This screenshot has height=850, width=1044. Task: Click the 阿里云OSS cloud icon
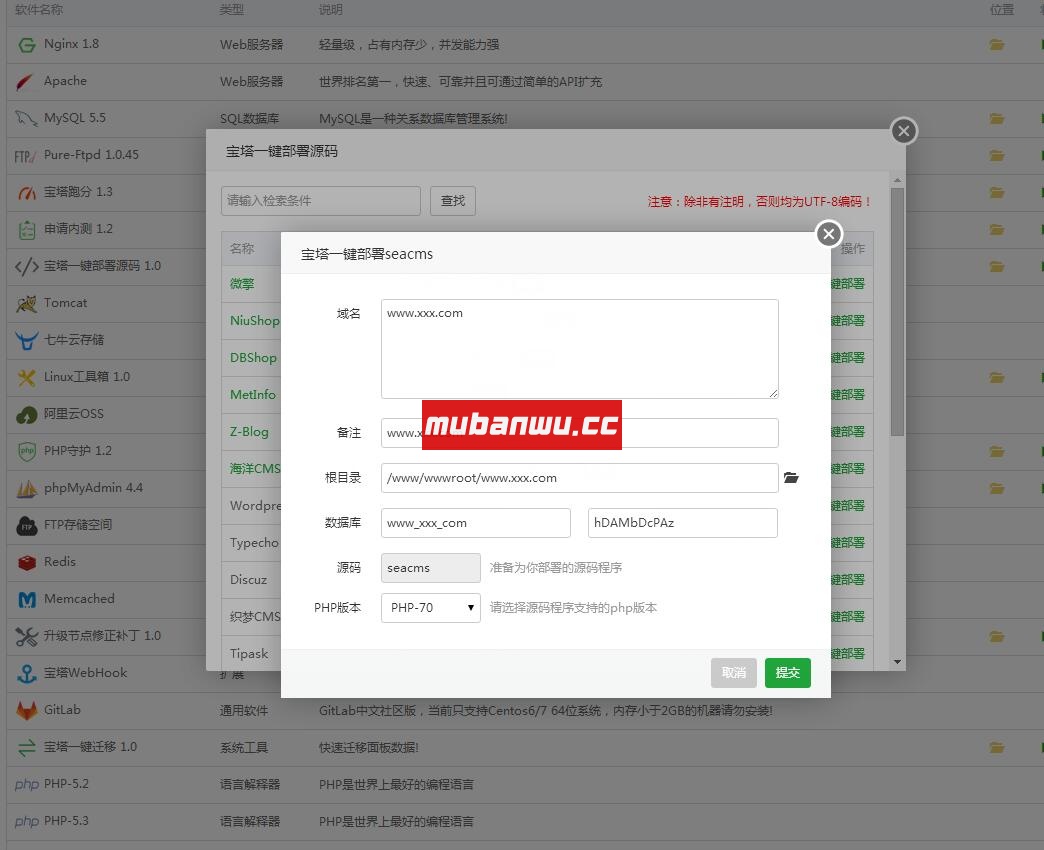coord(27,415)
